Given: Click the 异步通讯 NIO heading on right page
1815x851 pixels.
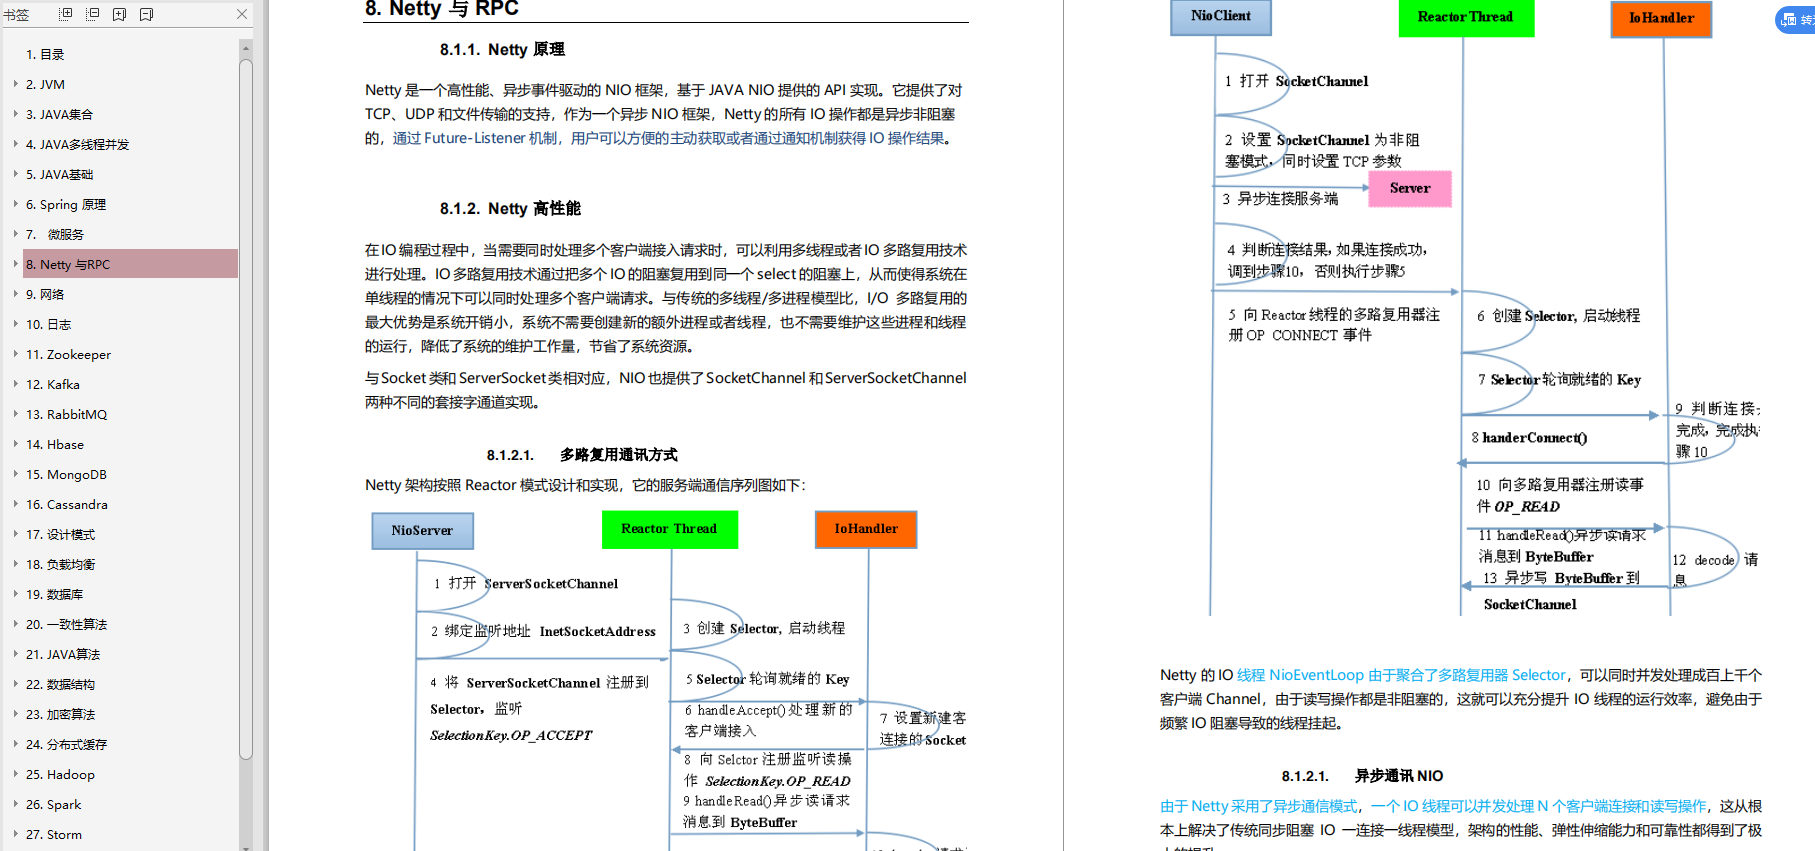Looking at the screenshot, I should click(1399, 775).
